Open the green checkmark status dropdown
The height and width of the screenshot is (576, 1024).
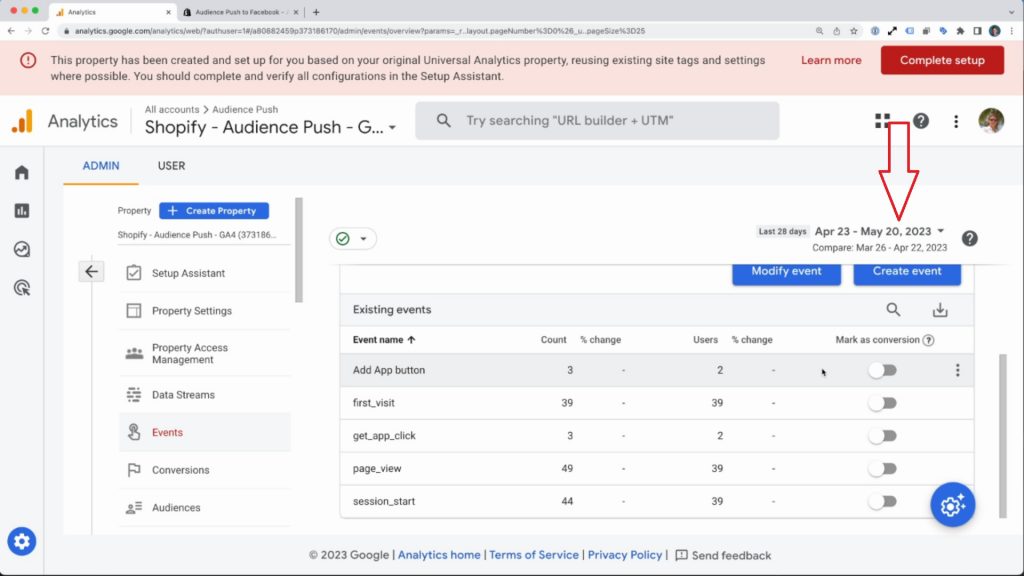(x=352, y=239)
